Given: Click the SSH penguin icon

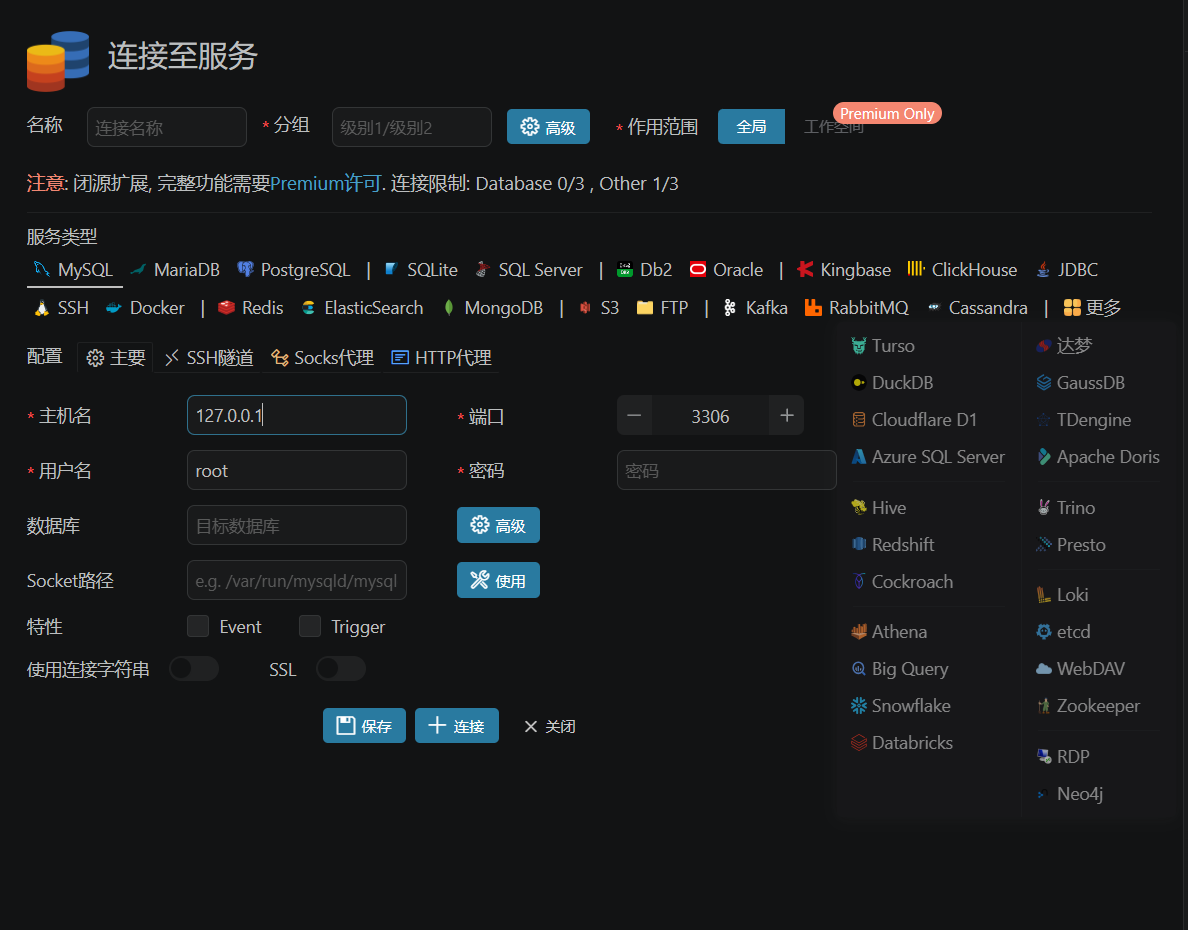Looking at the screenshot, I should tap(42, 308).
